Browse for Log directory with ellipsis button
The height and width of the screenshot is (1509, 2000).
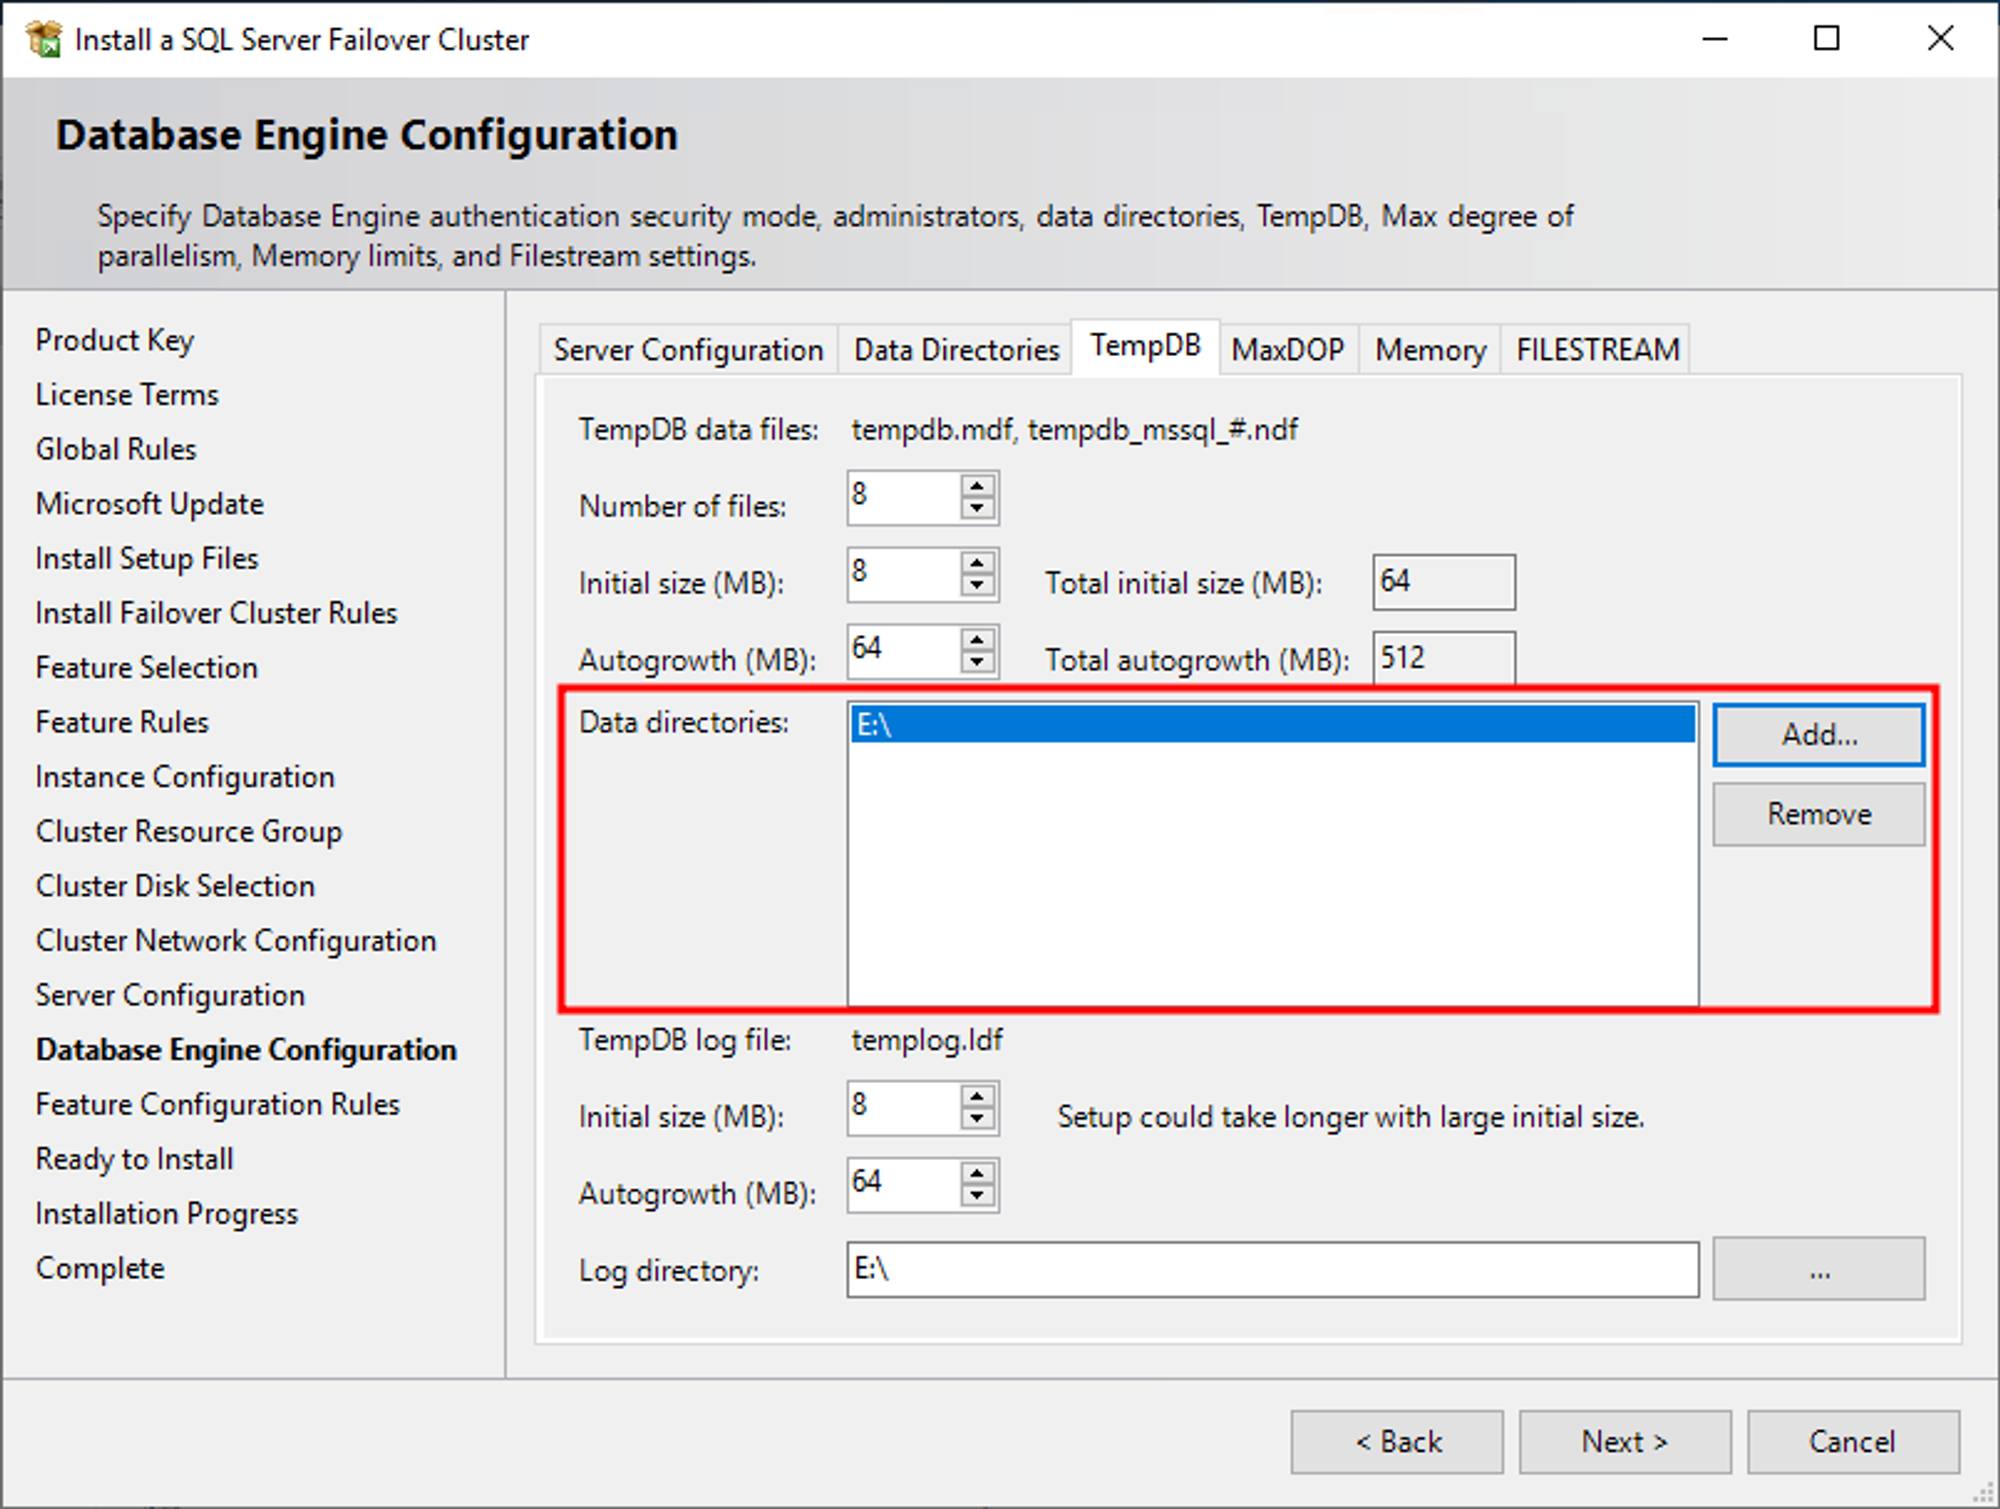1818,1270
